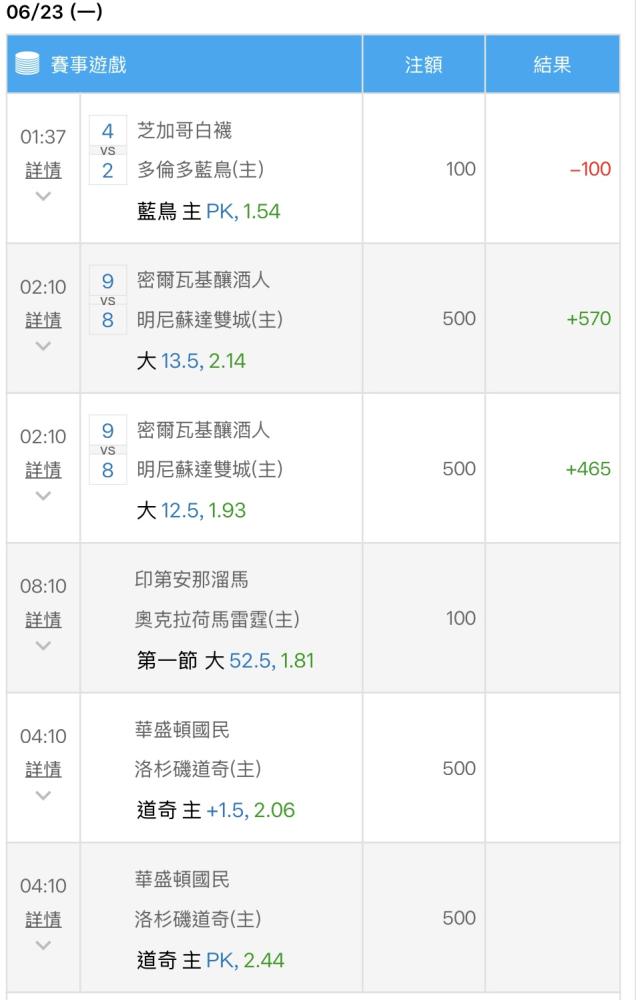Image resolution: width=644 pixels, height=1000 pixels.
Task: Expand chevron under 道奇 PK 2.44 bet
Action: tap(43, 945)
